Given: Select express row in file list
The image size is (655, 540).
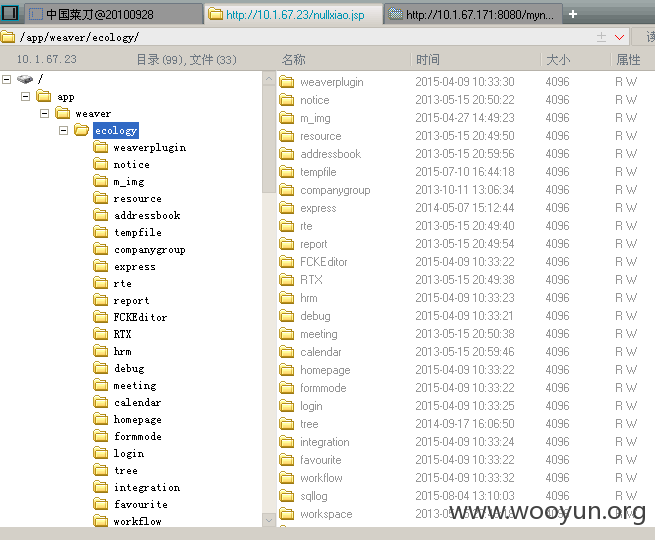Looking at the screenshot, I should coord(466,208).
